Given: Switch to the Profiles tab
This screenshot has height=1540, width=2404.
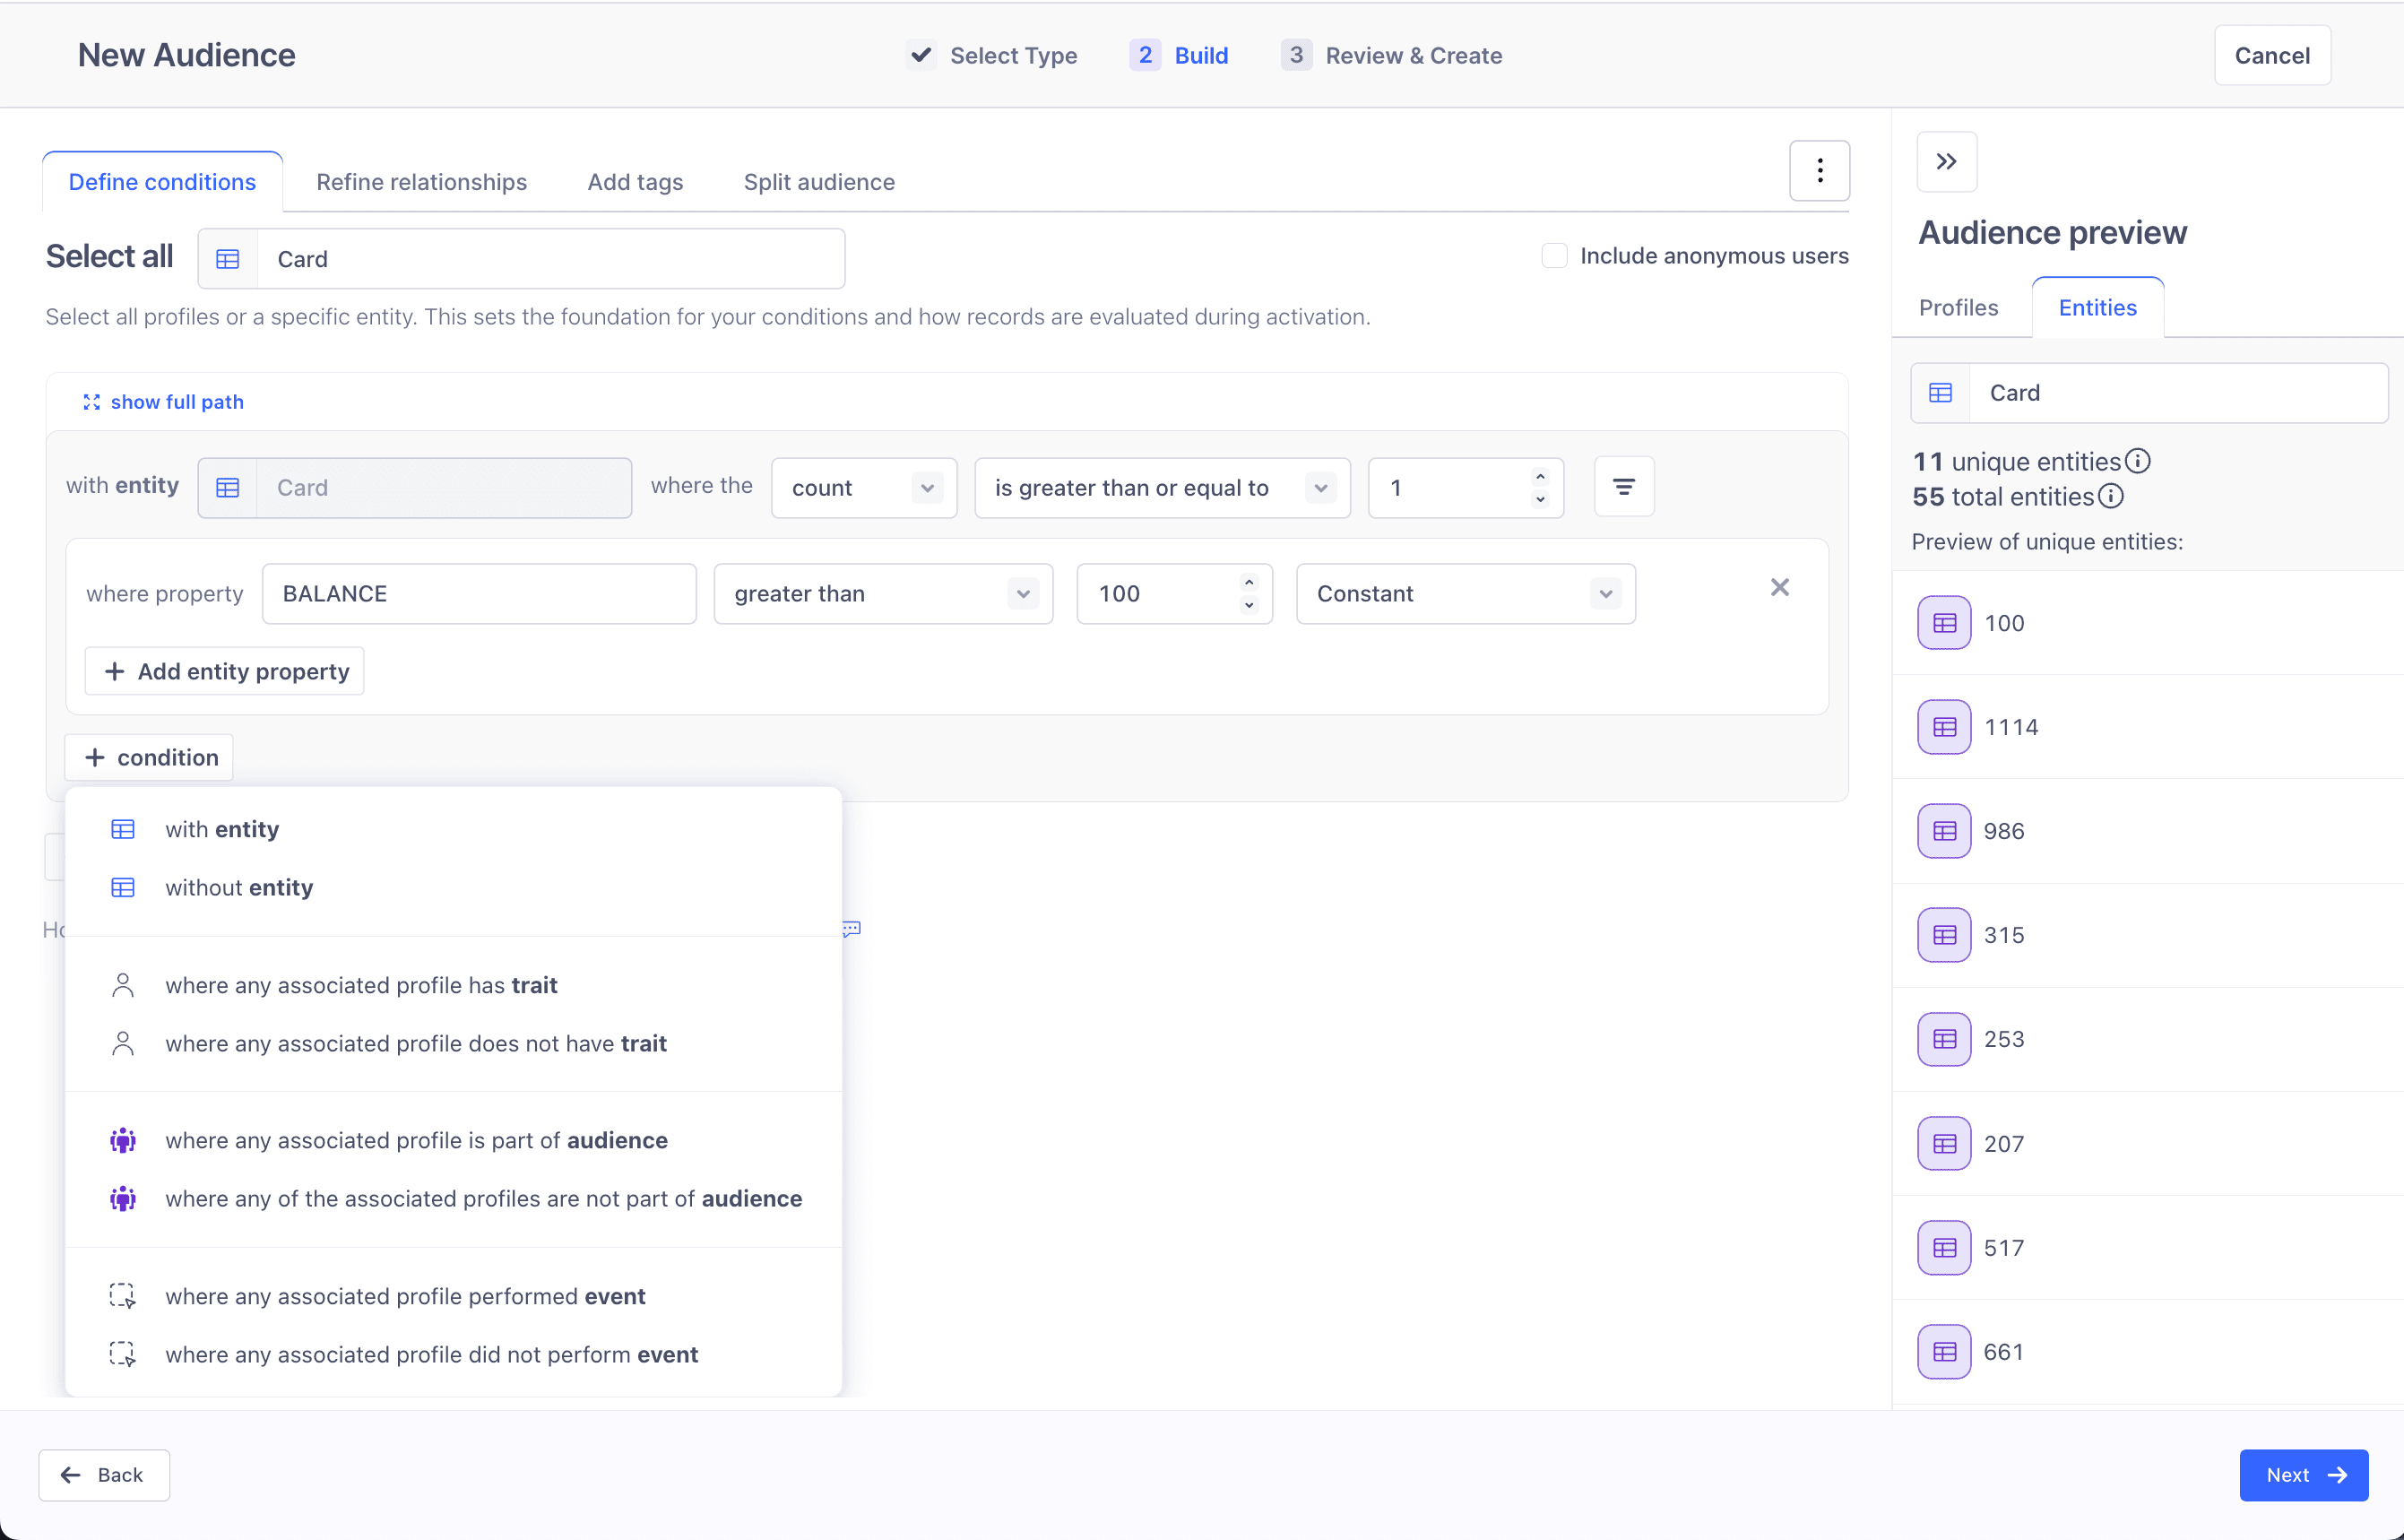Looking at the screenshot, I should click(x=1958, y=307).
